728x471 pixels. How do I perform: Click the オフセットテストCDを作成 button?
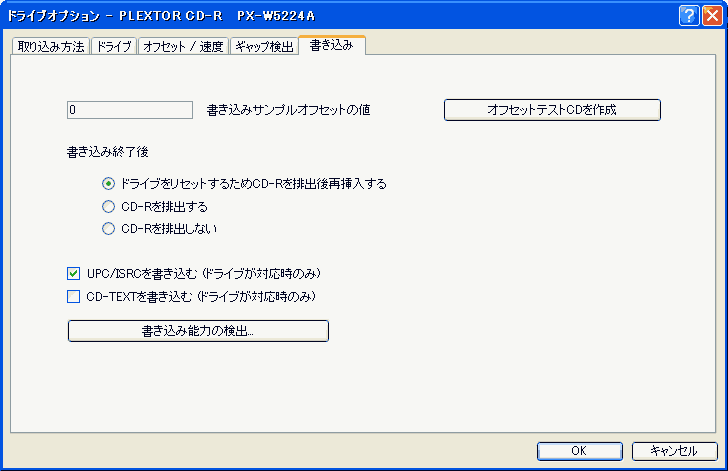tap(552, 110)
